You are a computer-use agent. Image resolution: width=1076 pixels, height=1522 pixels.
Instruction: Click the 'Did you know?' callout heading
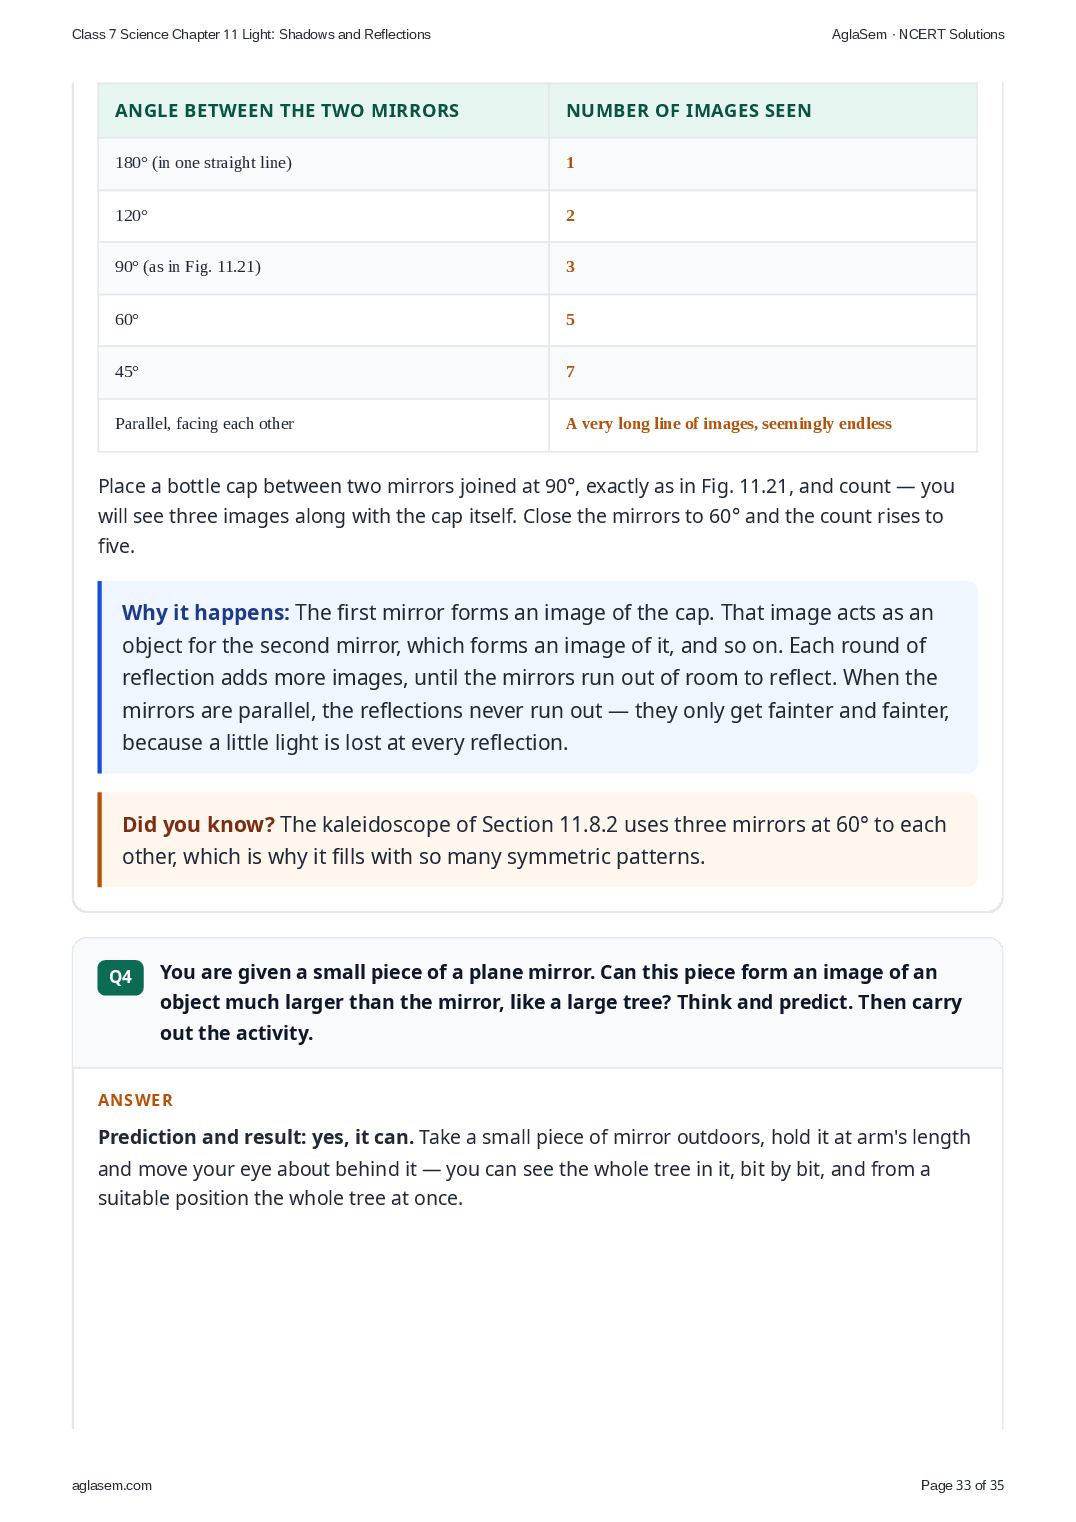click(198, 825)
